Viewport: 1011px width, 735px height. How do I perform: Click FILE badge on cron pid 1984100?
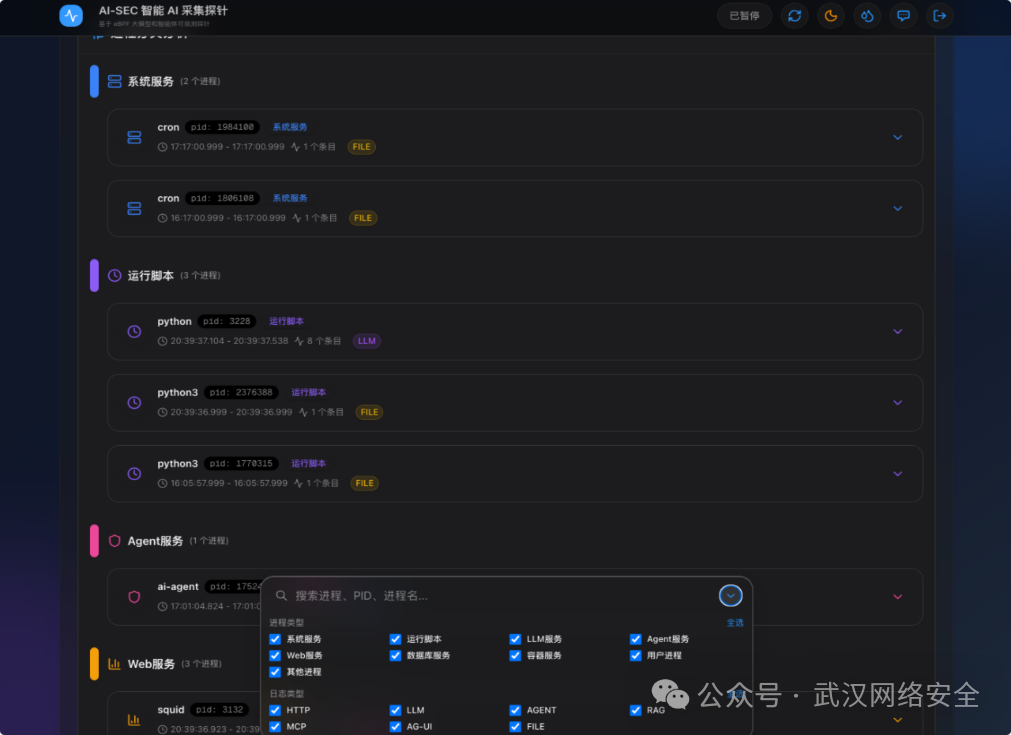(361, 147)
